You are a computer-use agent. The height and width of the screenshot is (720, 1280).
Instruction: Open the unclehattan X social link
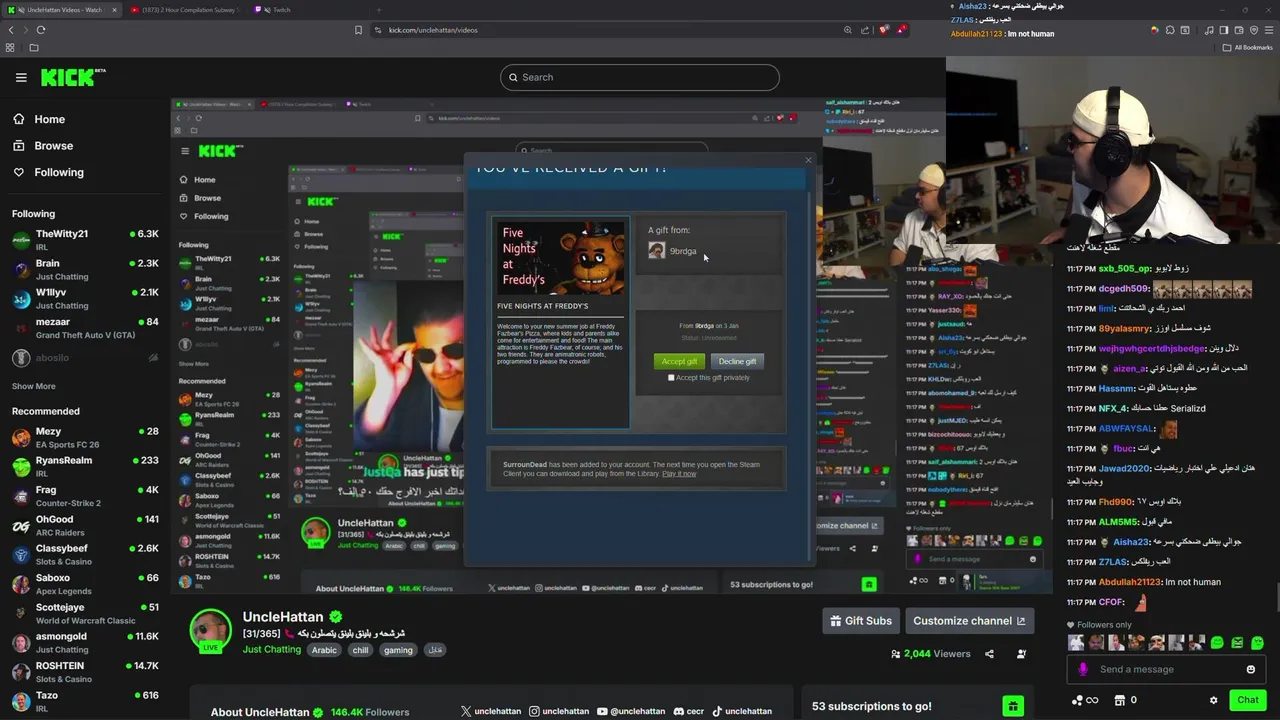(x=491, y=711)
